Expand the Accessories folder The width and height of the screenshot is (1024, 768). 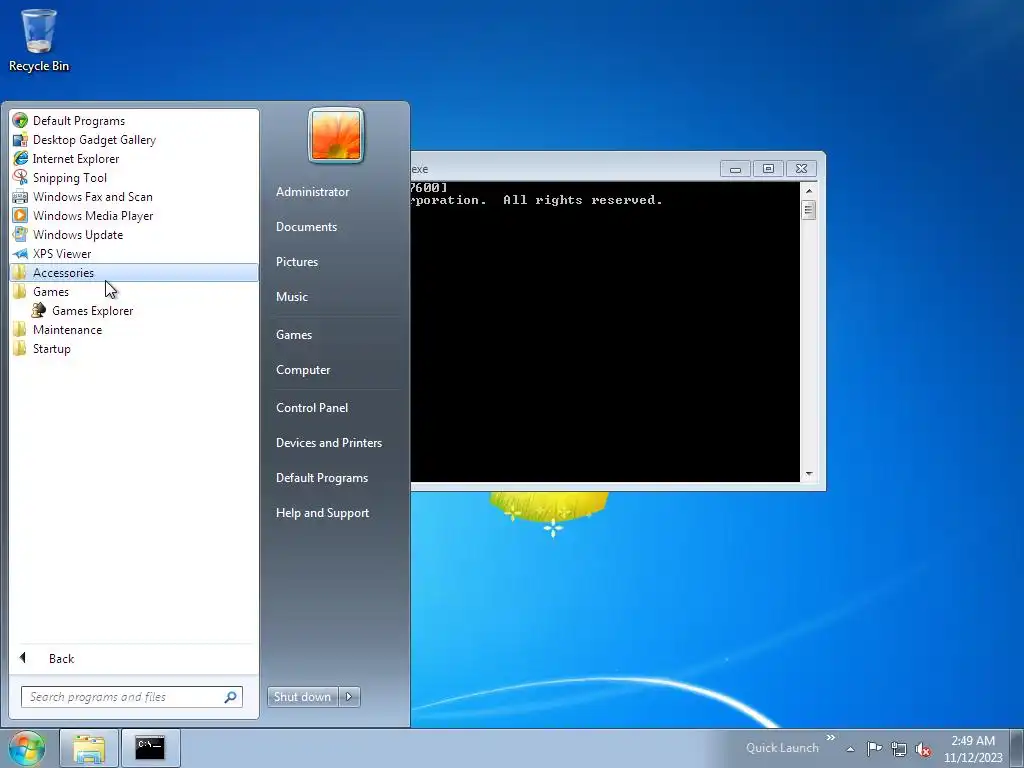[134, 273]
